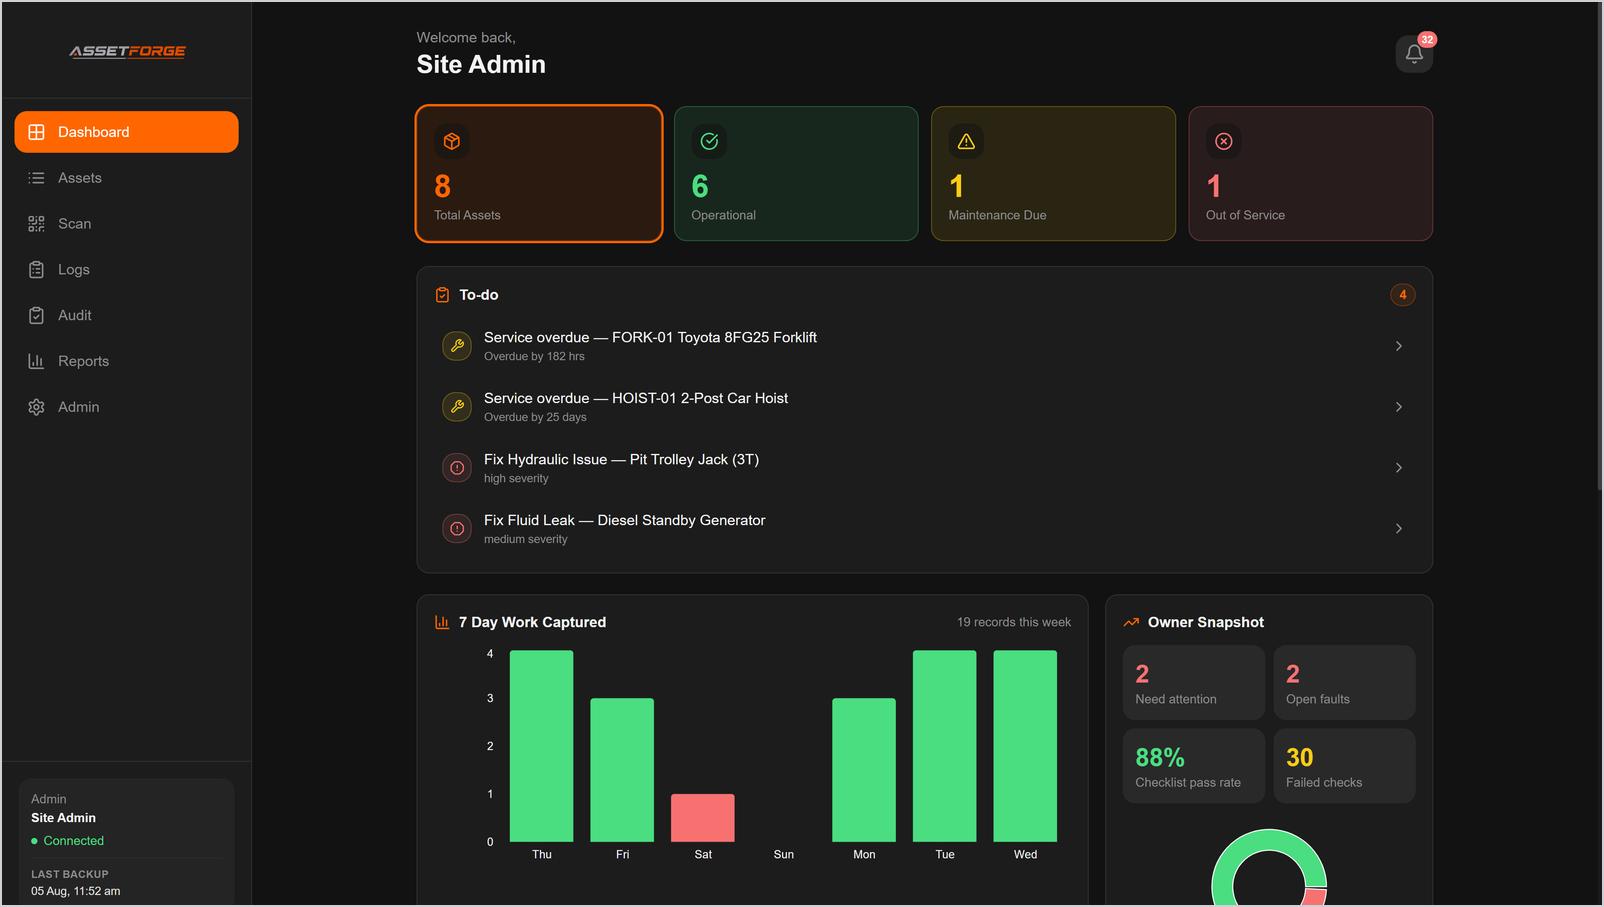Click the Scan QR code icon
Screen dimensions: 1604x907
click(36, 224)
